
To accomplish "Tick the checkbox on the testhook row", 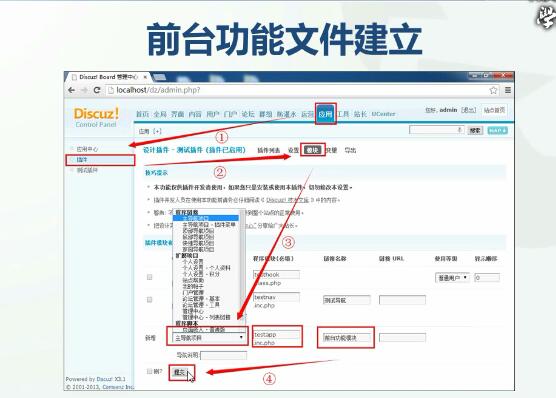I will (150, 277).
